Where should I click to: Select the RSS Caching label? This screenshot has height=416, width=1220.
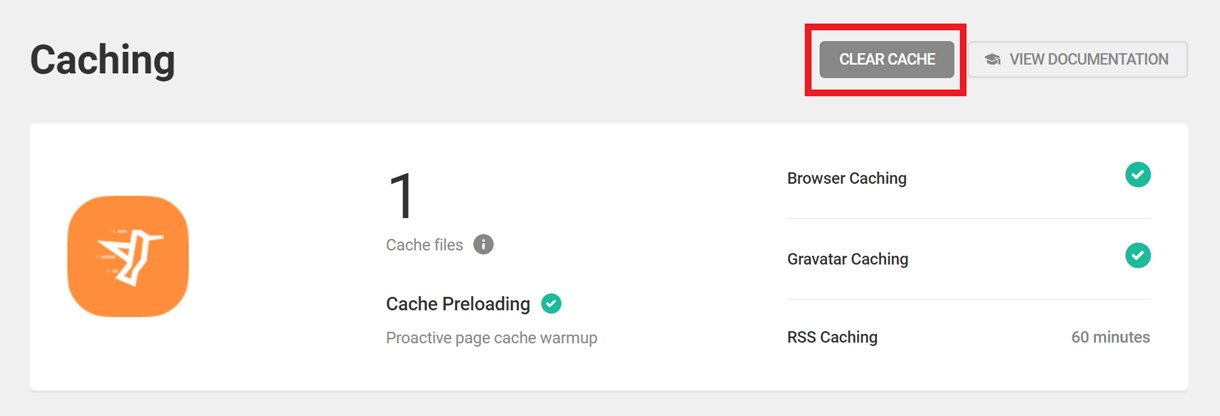coord(832,337)
